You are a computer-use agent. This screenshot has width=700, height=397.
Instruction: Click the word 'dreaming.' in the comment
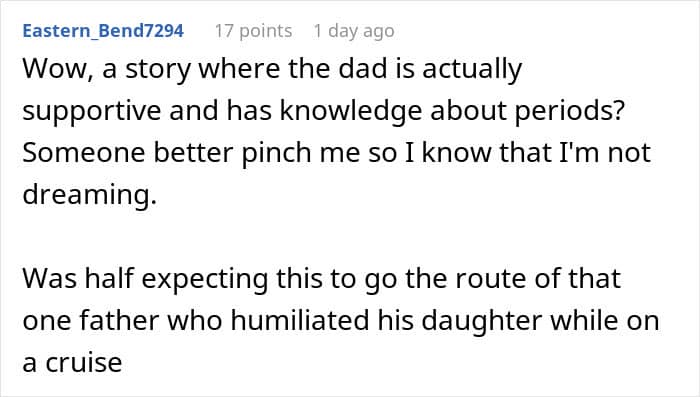(x=90, y=195)
